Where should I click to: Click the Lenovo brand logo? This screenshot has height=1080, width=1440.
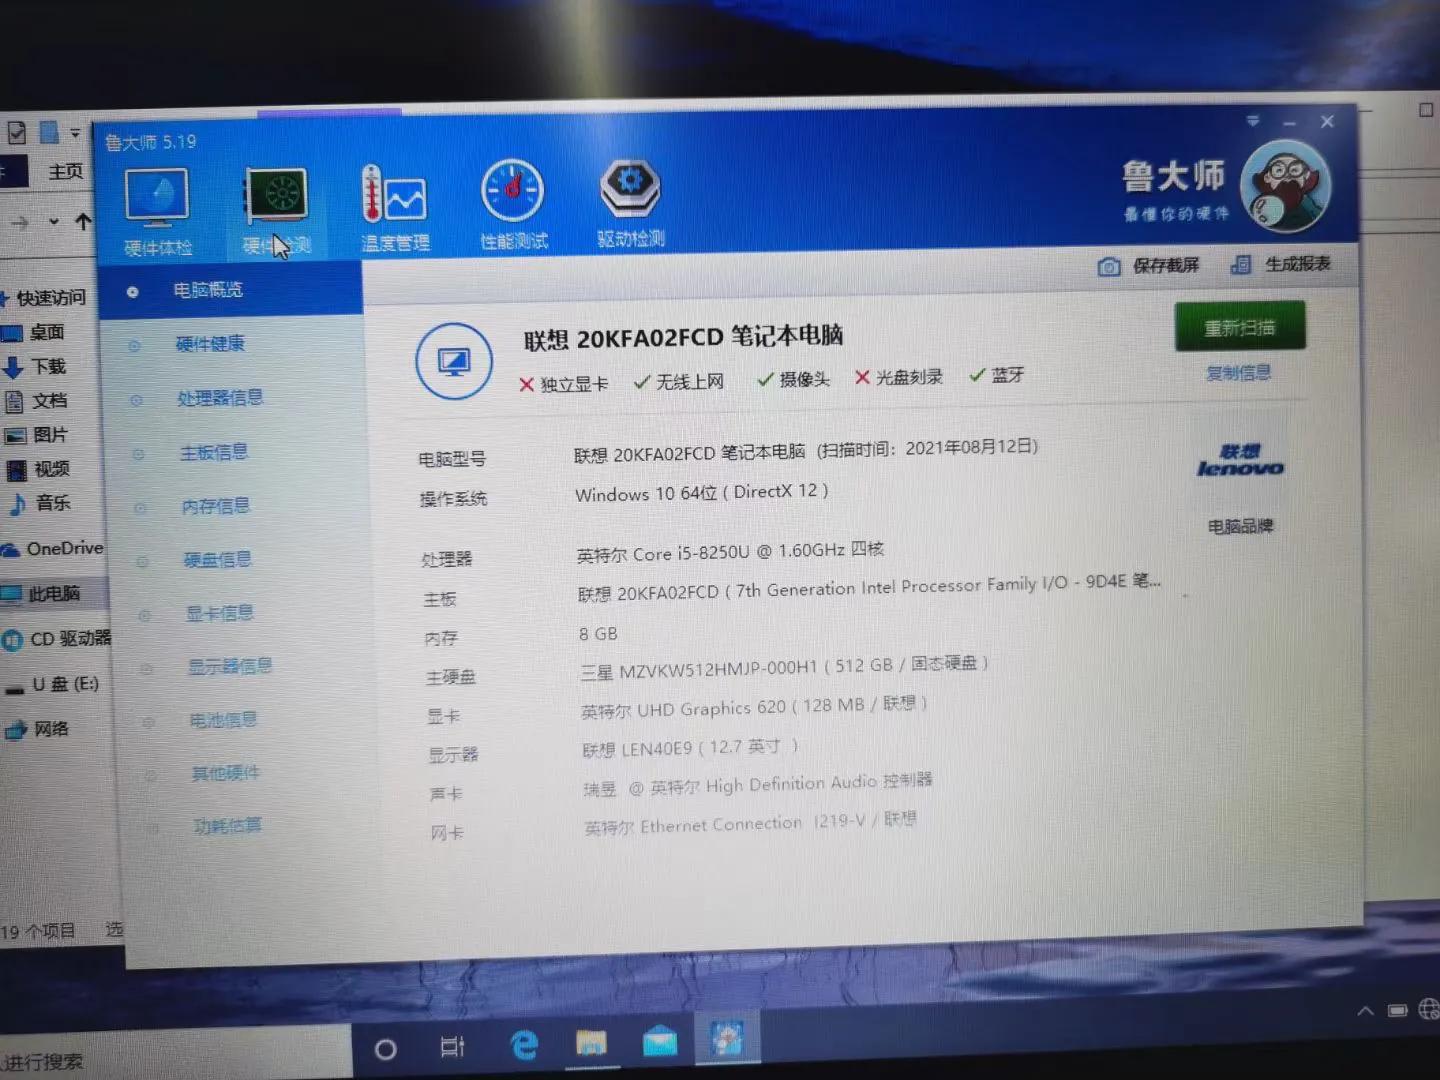[x=1239, y=461]
